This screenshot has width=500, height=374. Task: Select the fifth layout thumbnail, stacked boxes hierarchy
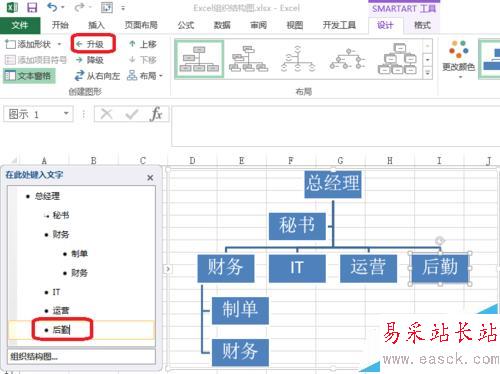tap(397, 59)
